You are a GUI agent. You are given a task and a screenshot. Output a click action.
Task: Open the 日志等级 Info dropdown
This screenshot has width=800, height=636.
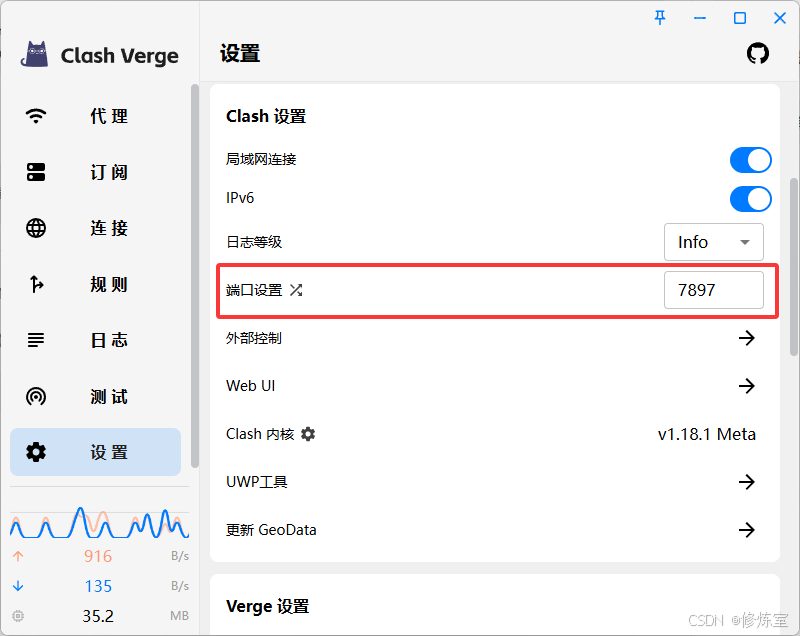pyautogui.click(x=714, y=242)
